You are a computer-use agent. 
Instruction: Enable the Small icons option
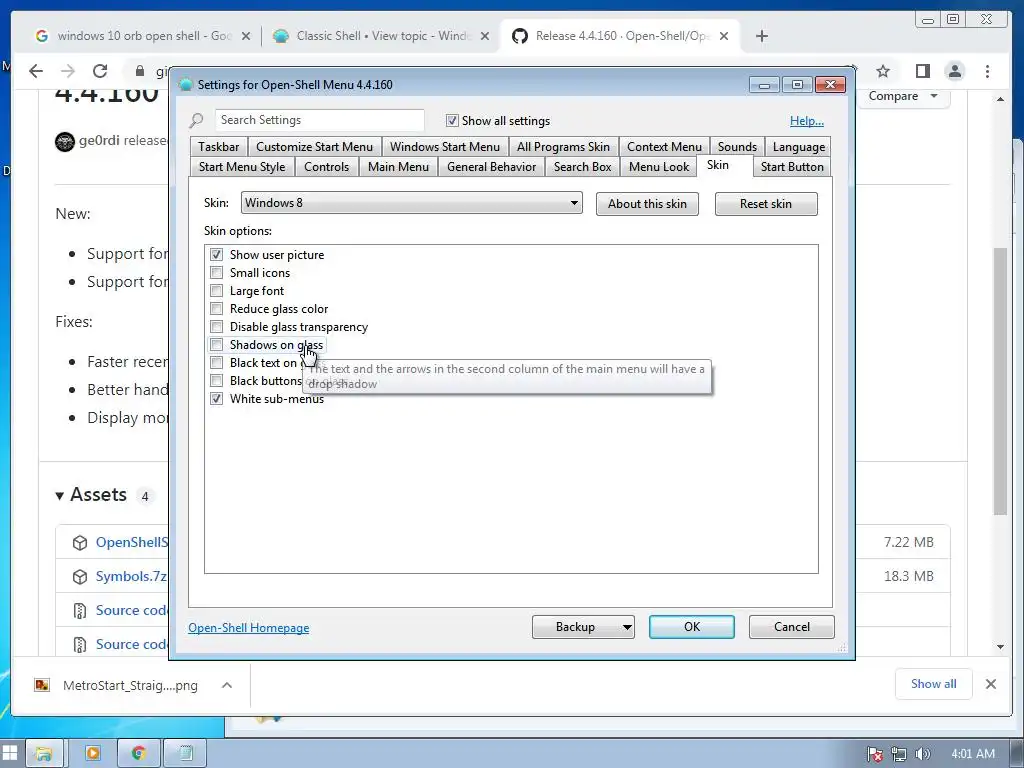[x=216, y=272]
